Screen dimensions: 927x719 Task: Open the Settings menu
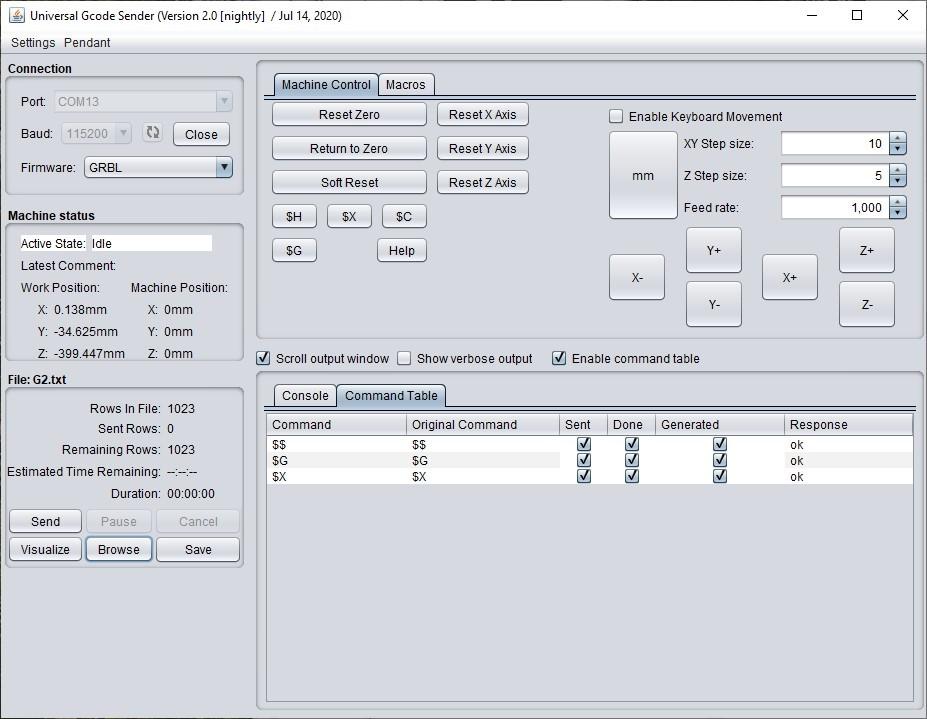[x=33, y=43]
